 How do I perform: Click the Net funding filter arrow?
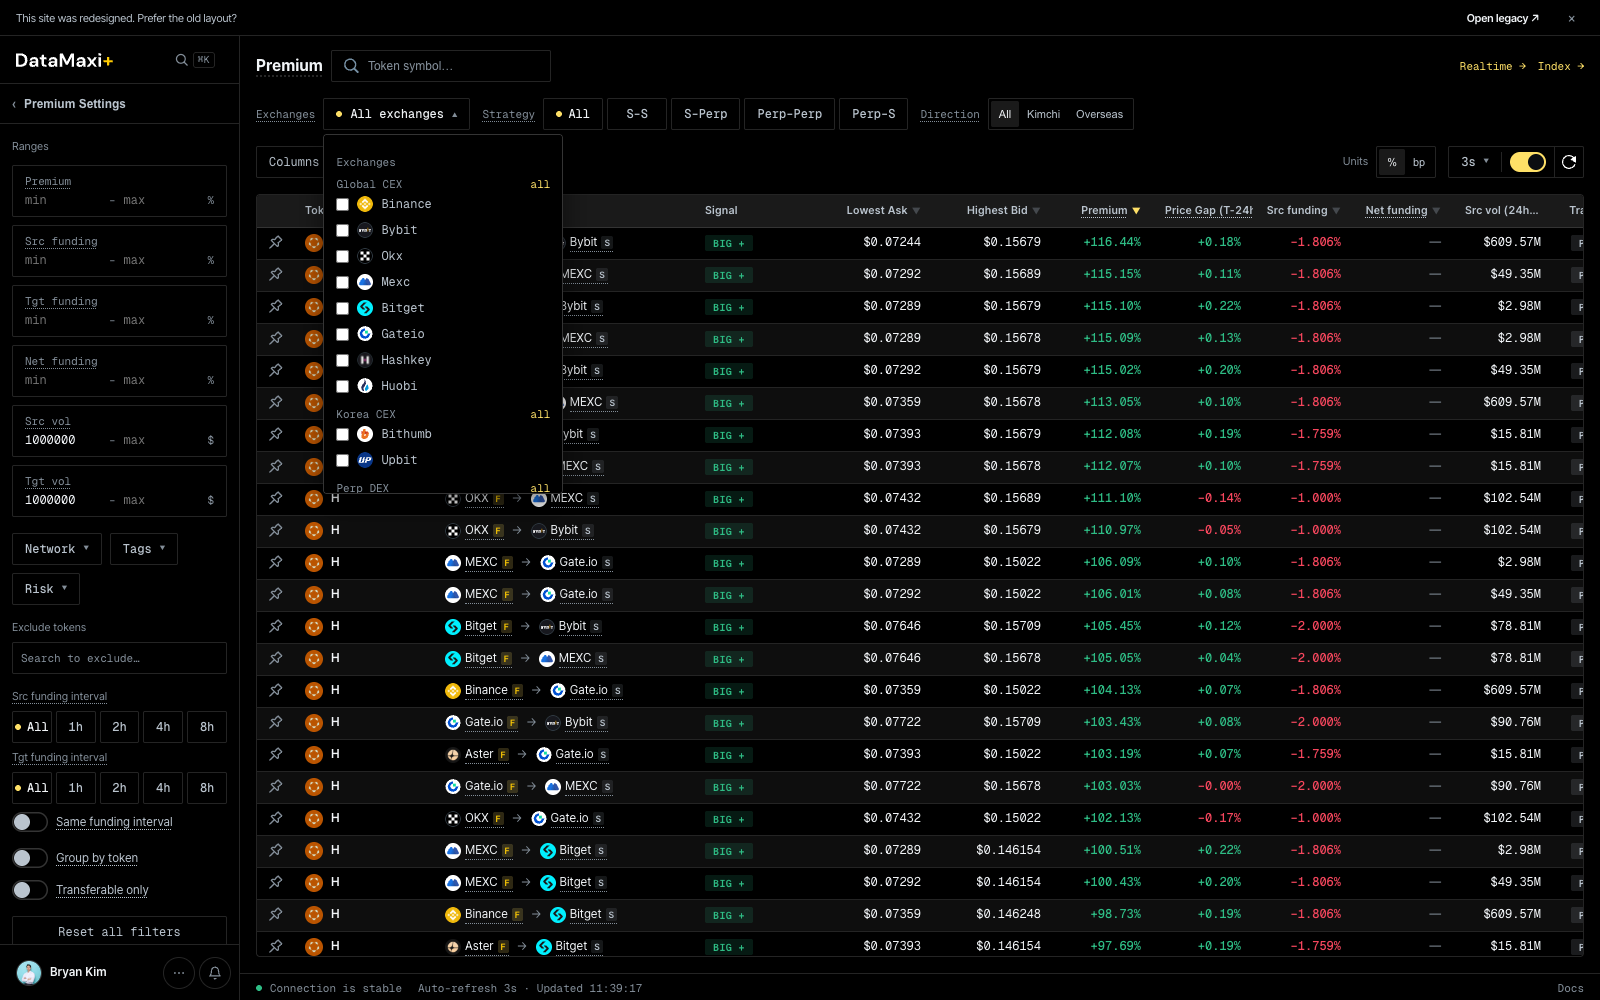click(x=1436, y=211)
